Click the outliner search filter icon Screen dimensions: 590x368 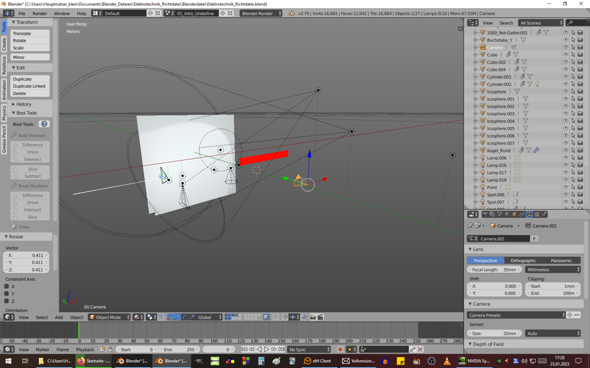(570, 23)
